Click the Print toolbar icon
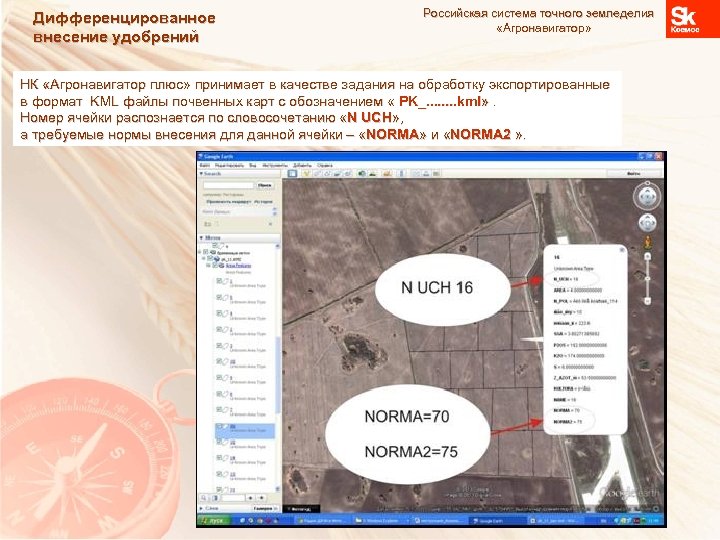The image size is (720, 540). pyautogui.click(x=426, y=174)
